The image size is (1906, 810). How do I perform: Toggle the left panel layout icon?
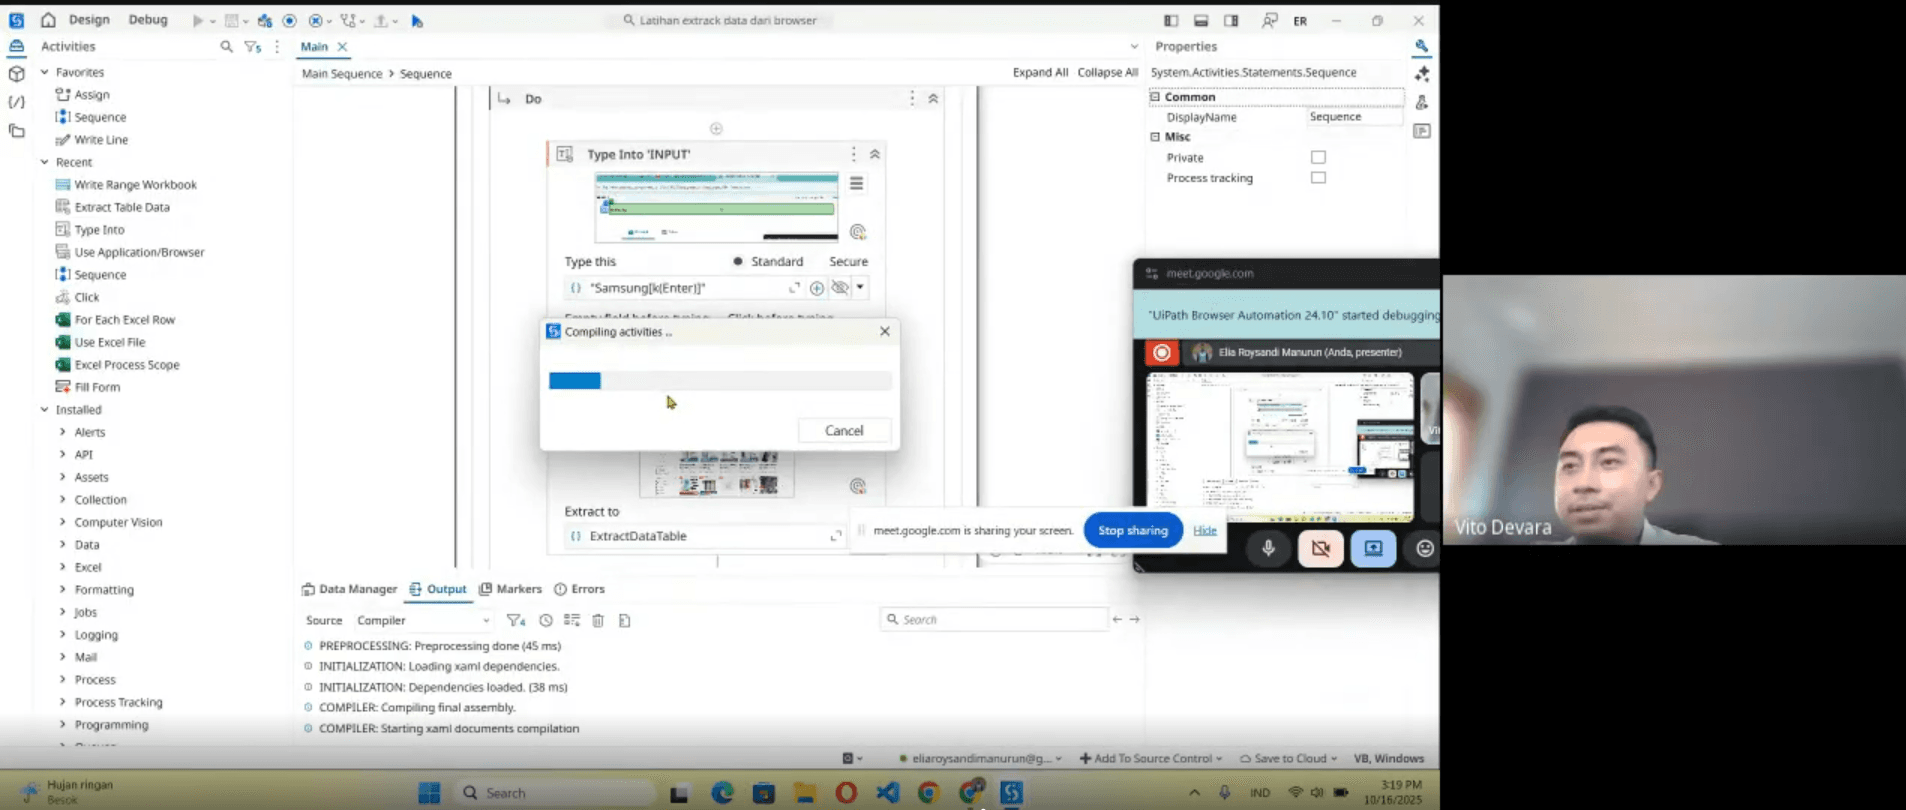[x=1171, y=20]
